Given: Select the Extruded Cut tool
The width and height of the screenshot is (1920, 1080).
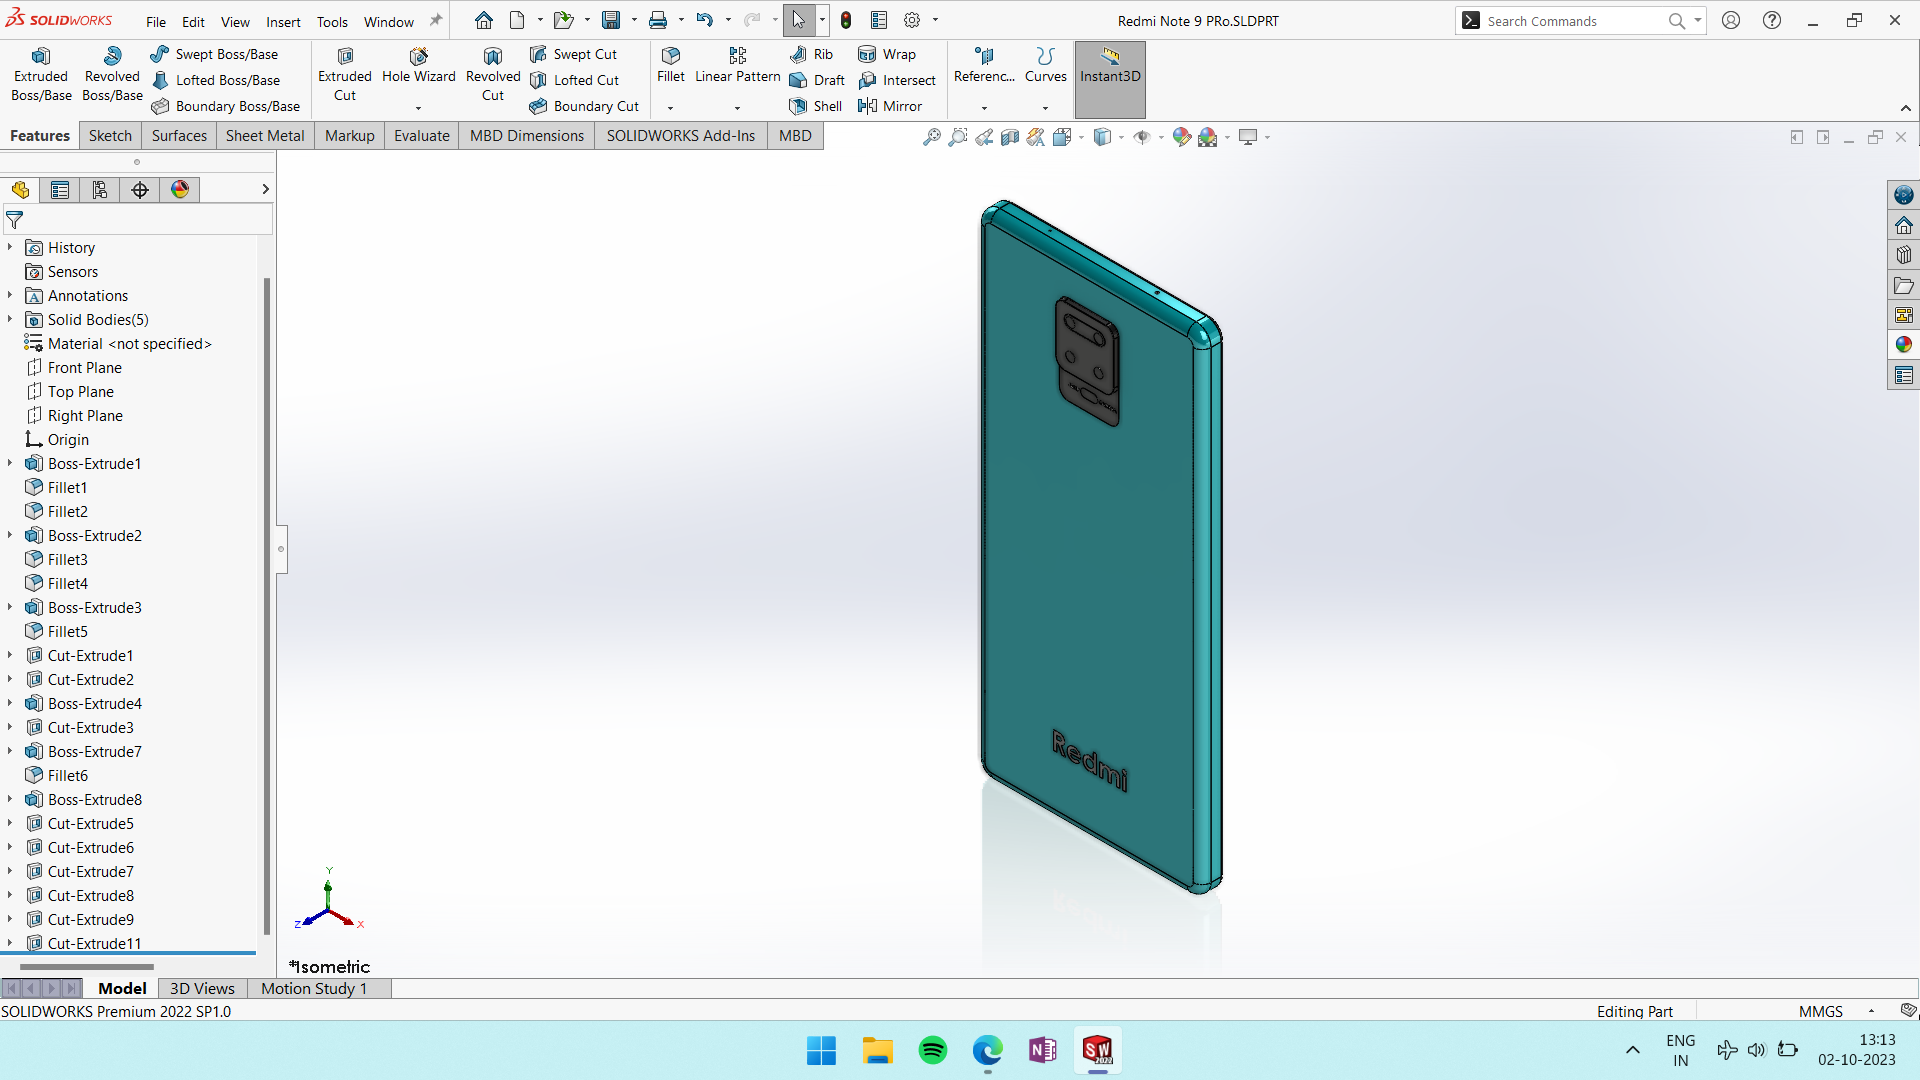Looking at the screenshot, I should (345, 75).
